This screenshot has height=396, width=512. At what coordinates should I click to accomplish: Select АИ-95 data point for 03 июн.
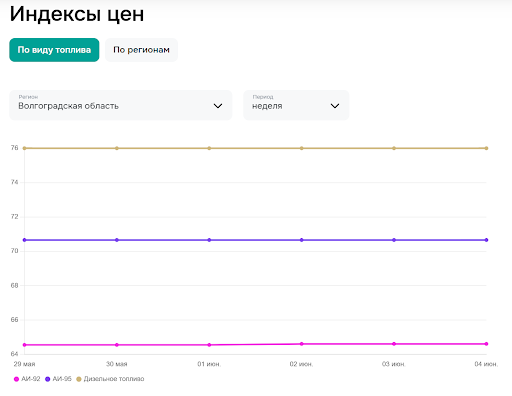coord(394,240)
